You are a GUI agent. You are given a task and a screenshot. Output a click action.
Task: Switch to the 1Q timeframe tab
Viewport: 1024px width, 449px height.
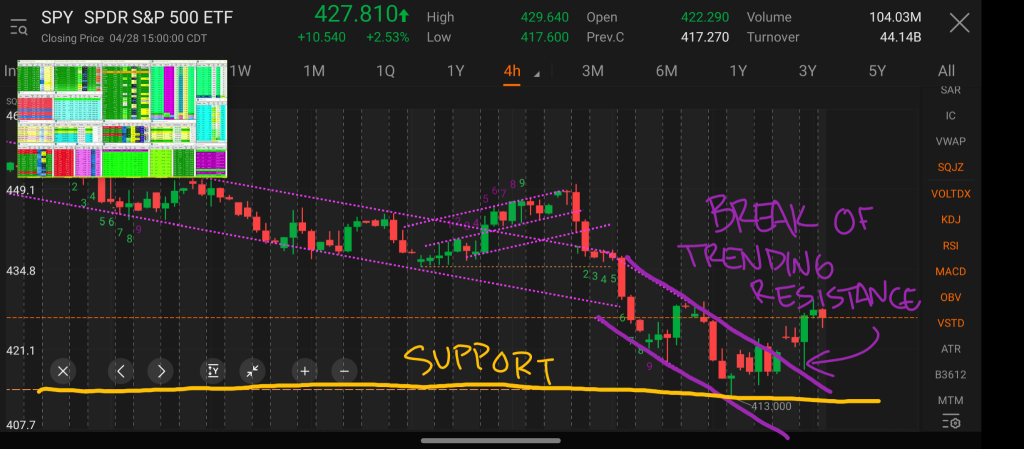pyautogui.click(x=385, y=71)
